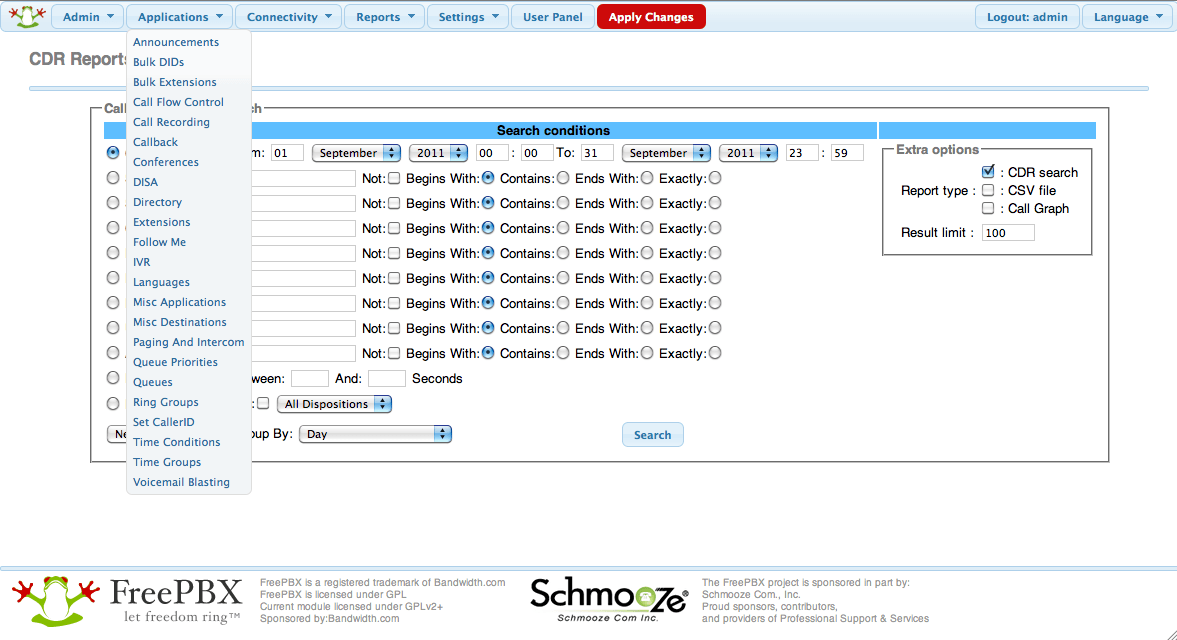Image resolution: width=1177 pixels, height=640 pixels.
Task: Open the User Panel
Action: (x=552, y=17)
